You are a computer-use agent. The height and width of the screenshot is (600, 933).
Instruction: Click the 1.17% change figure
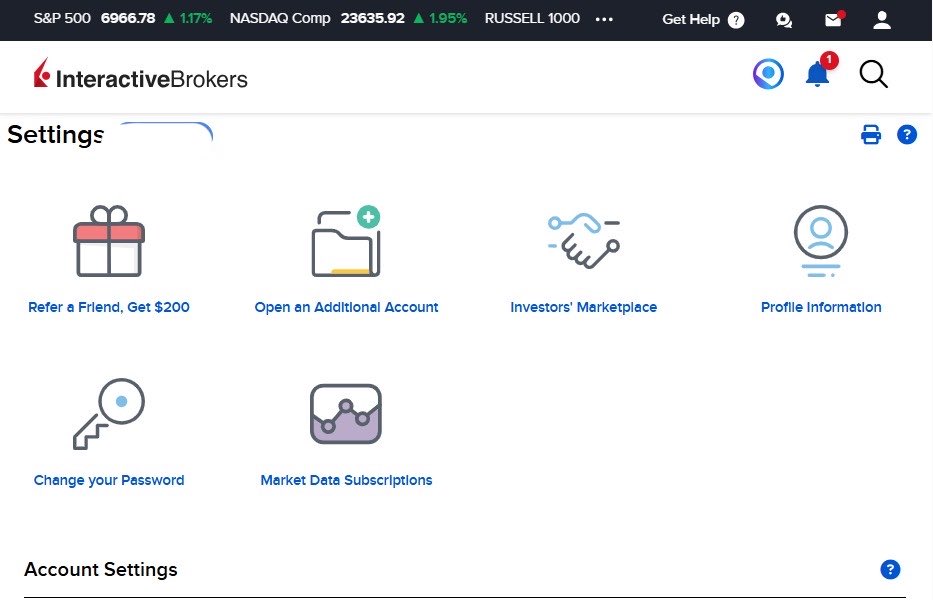pos(196,18)
